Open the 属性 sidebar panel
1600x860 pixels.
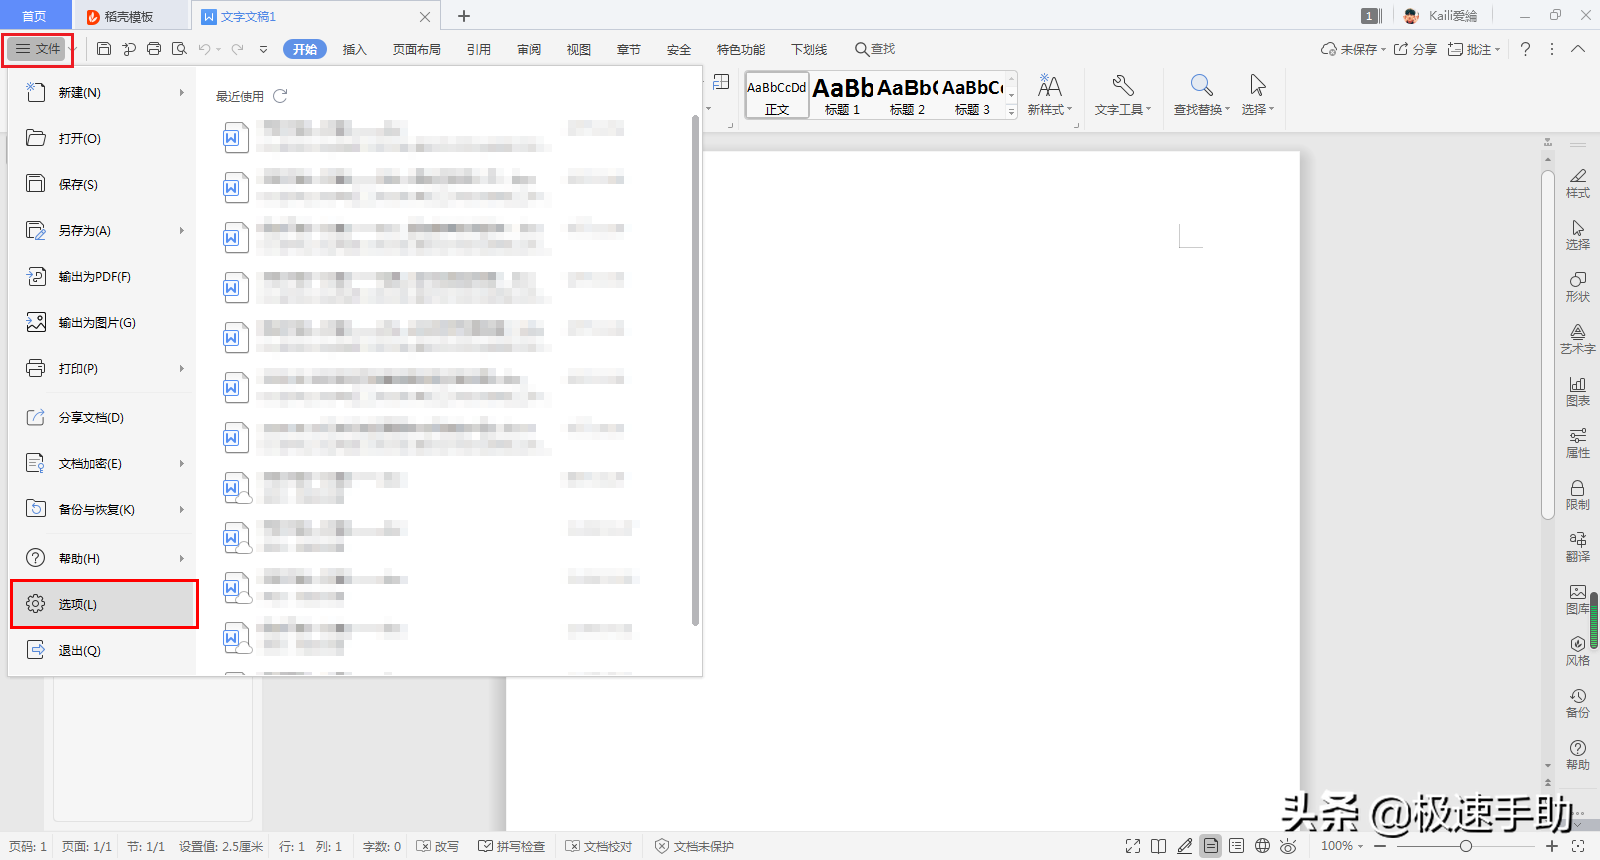pyautogui.click(x=1578, y=443)
